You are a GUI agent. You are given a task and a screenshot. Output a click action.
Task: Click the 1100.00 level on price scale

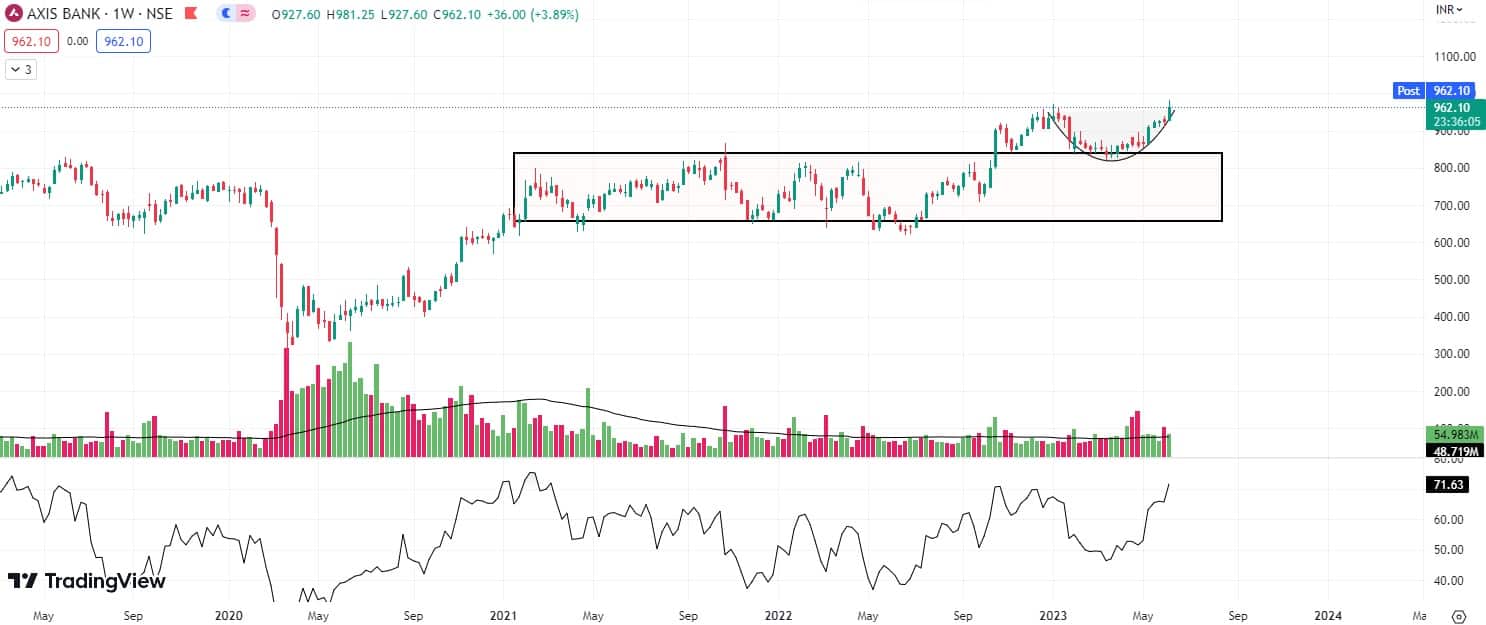[x=1457, y=57]
